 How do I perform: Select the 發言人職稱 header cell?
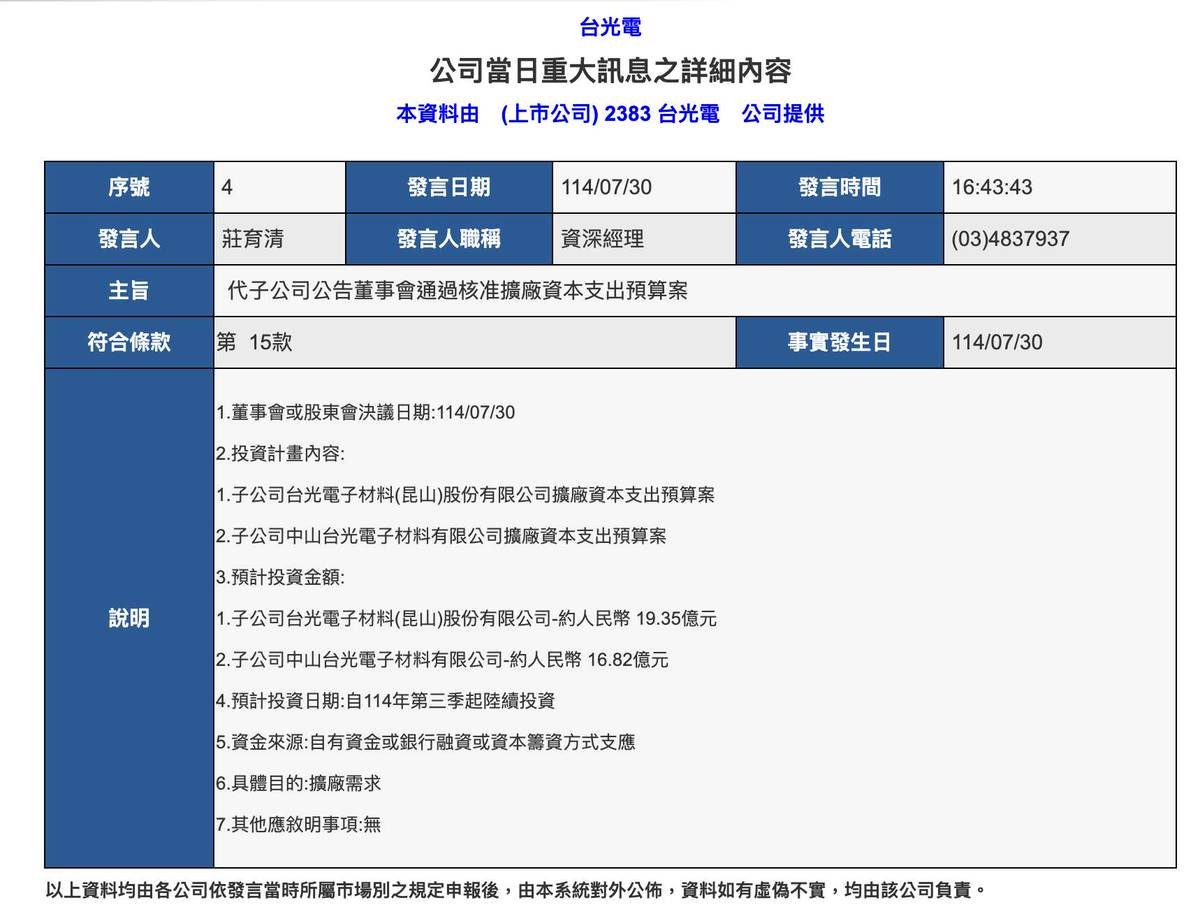point(450,239)
